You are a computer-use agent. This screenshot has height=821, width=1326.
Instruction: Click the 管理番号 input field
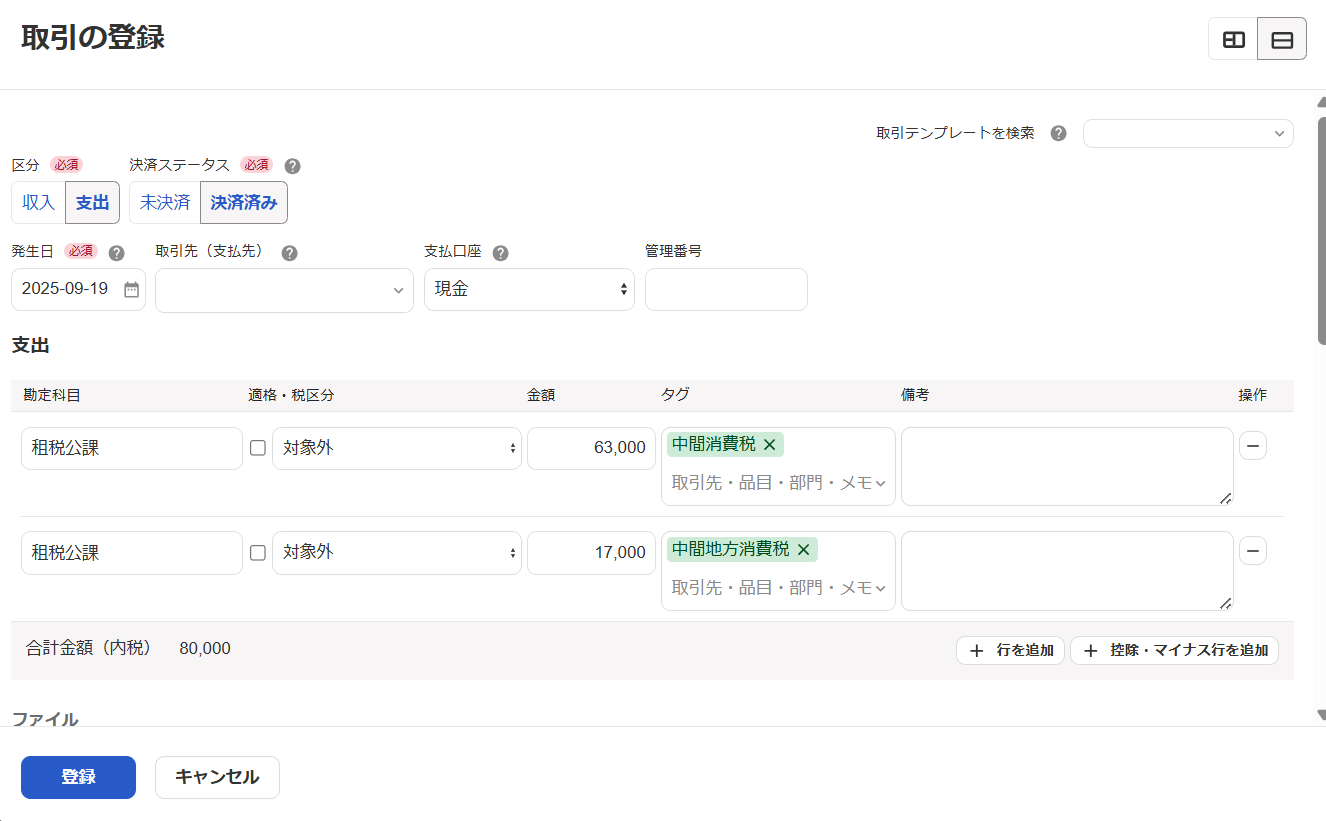[x=726, y=289]
